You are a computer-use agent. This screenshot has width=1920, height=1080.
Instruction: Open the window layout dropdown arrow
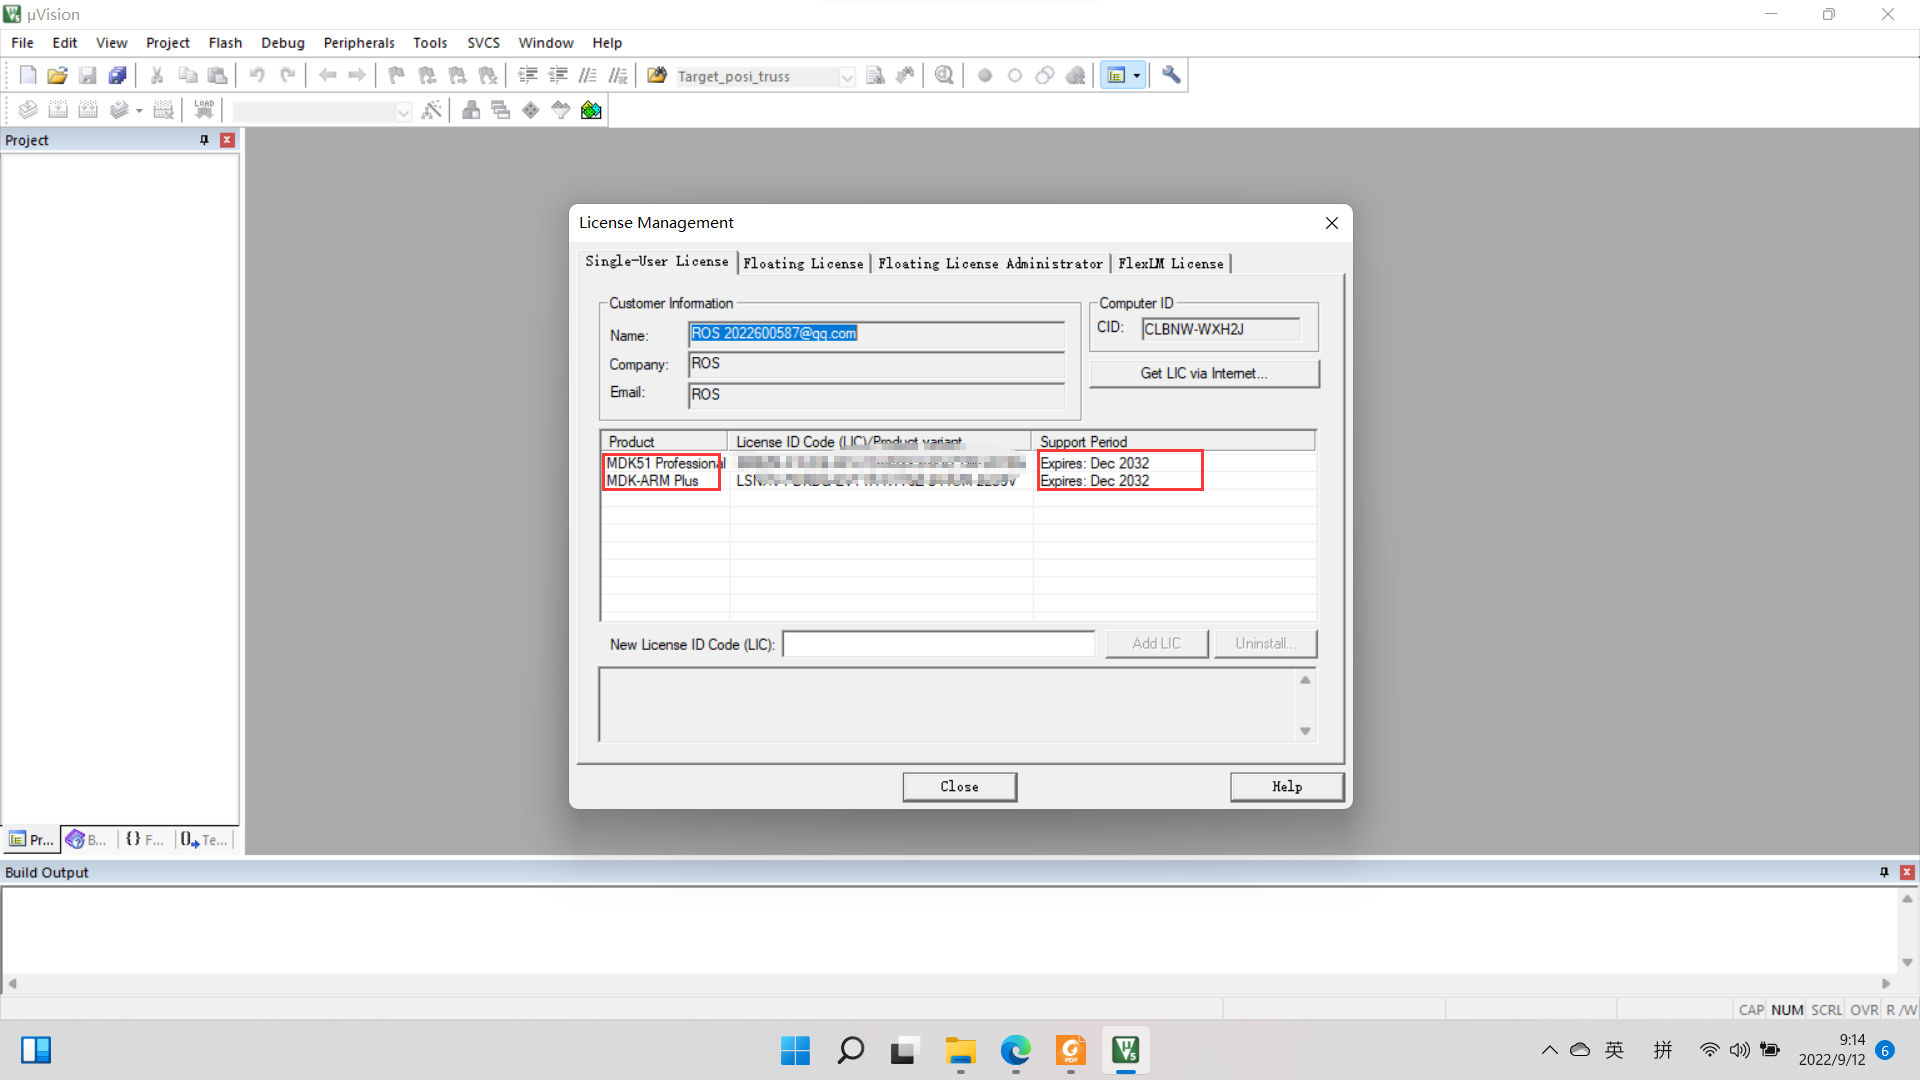(x=1136, y=75)
